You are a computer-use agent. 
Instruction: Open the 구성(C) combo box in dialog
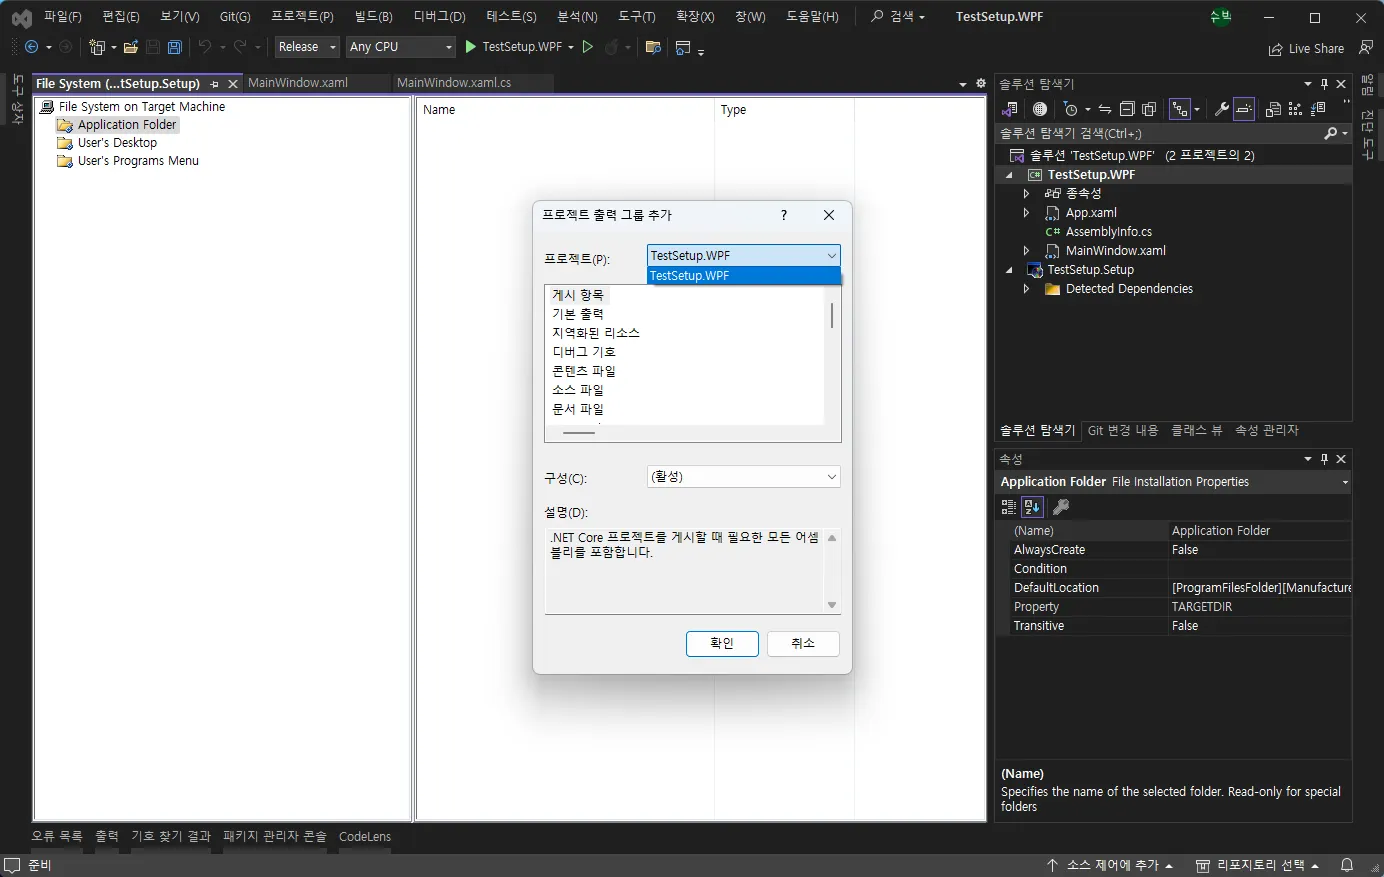coord(743,477)
